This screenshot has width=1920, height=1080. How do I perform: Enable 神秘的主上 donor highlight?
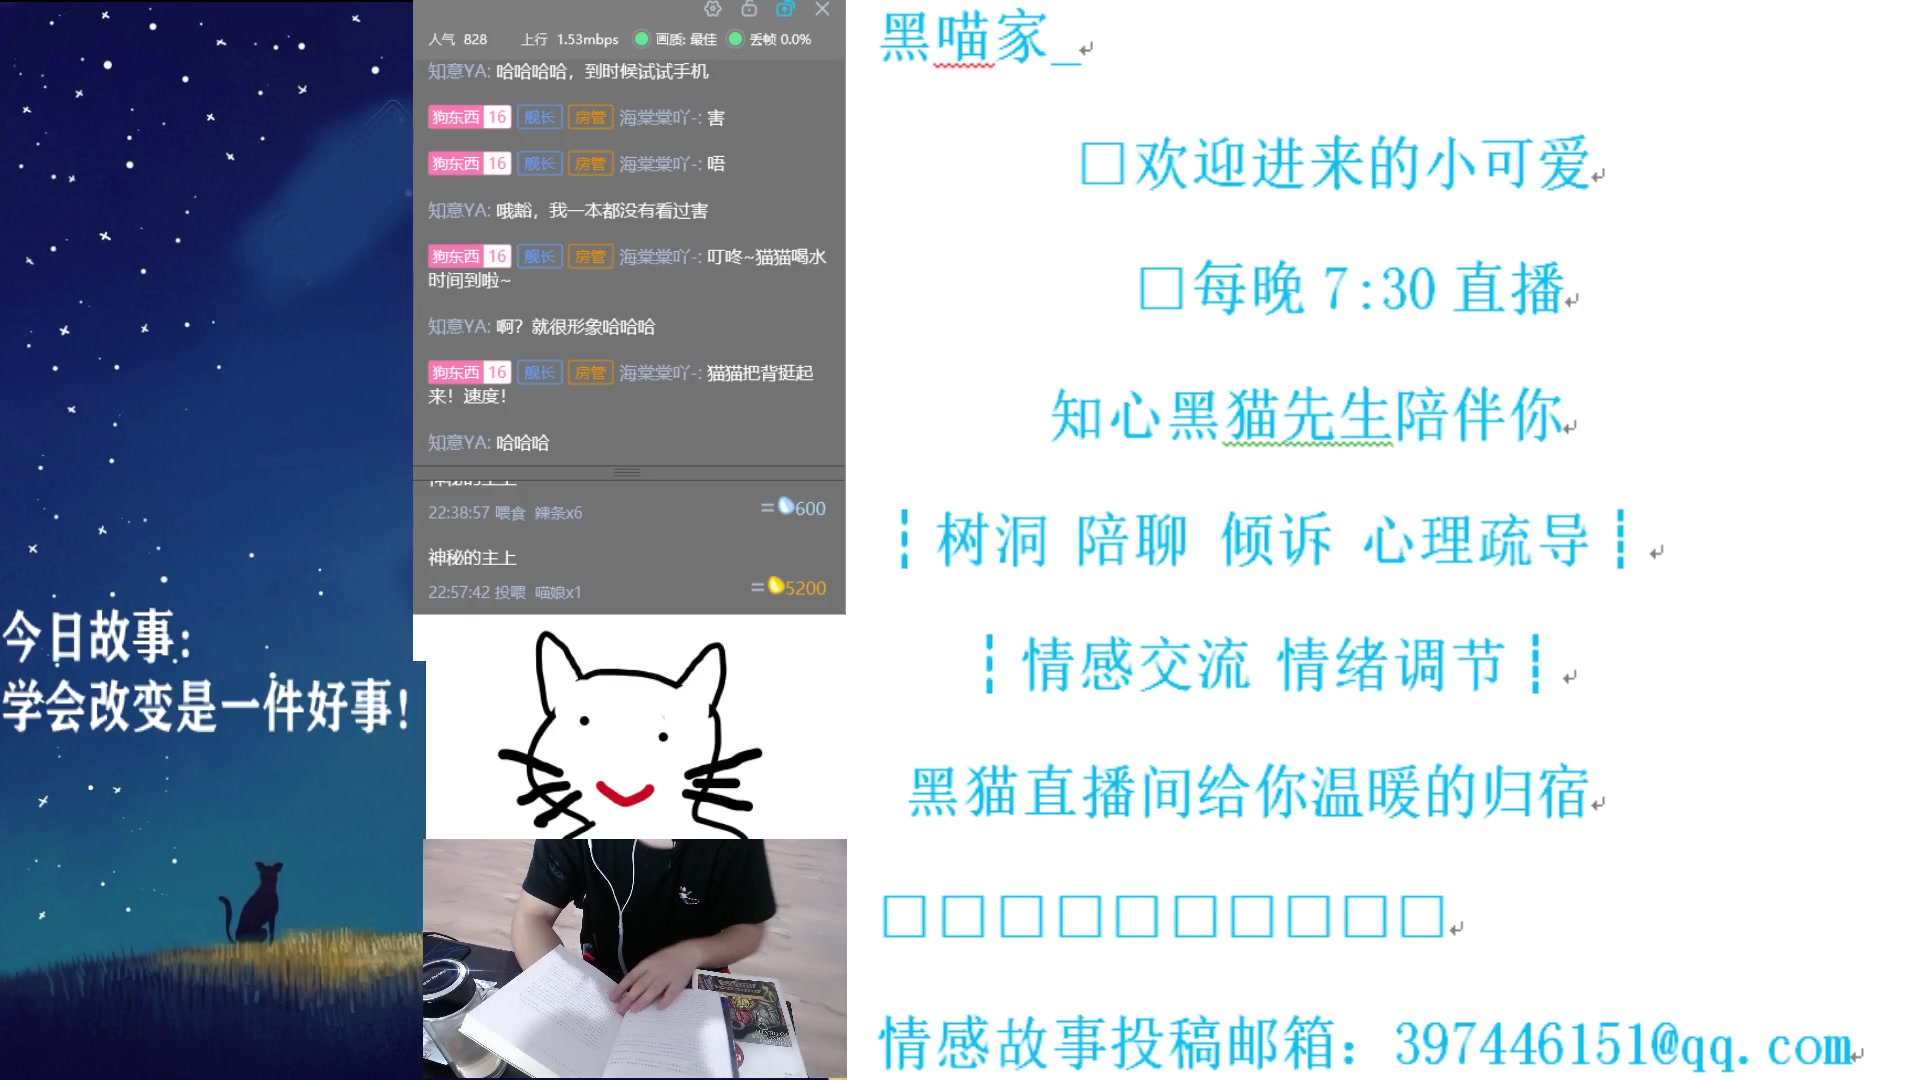tap(472, 556)
